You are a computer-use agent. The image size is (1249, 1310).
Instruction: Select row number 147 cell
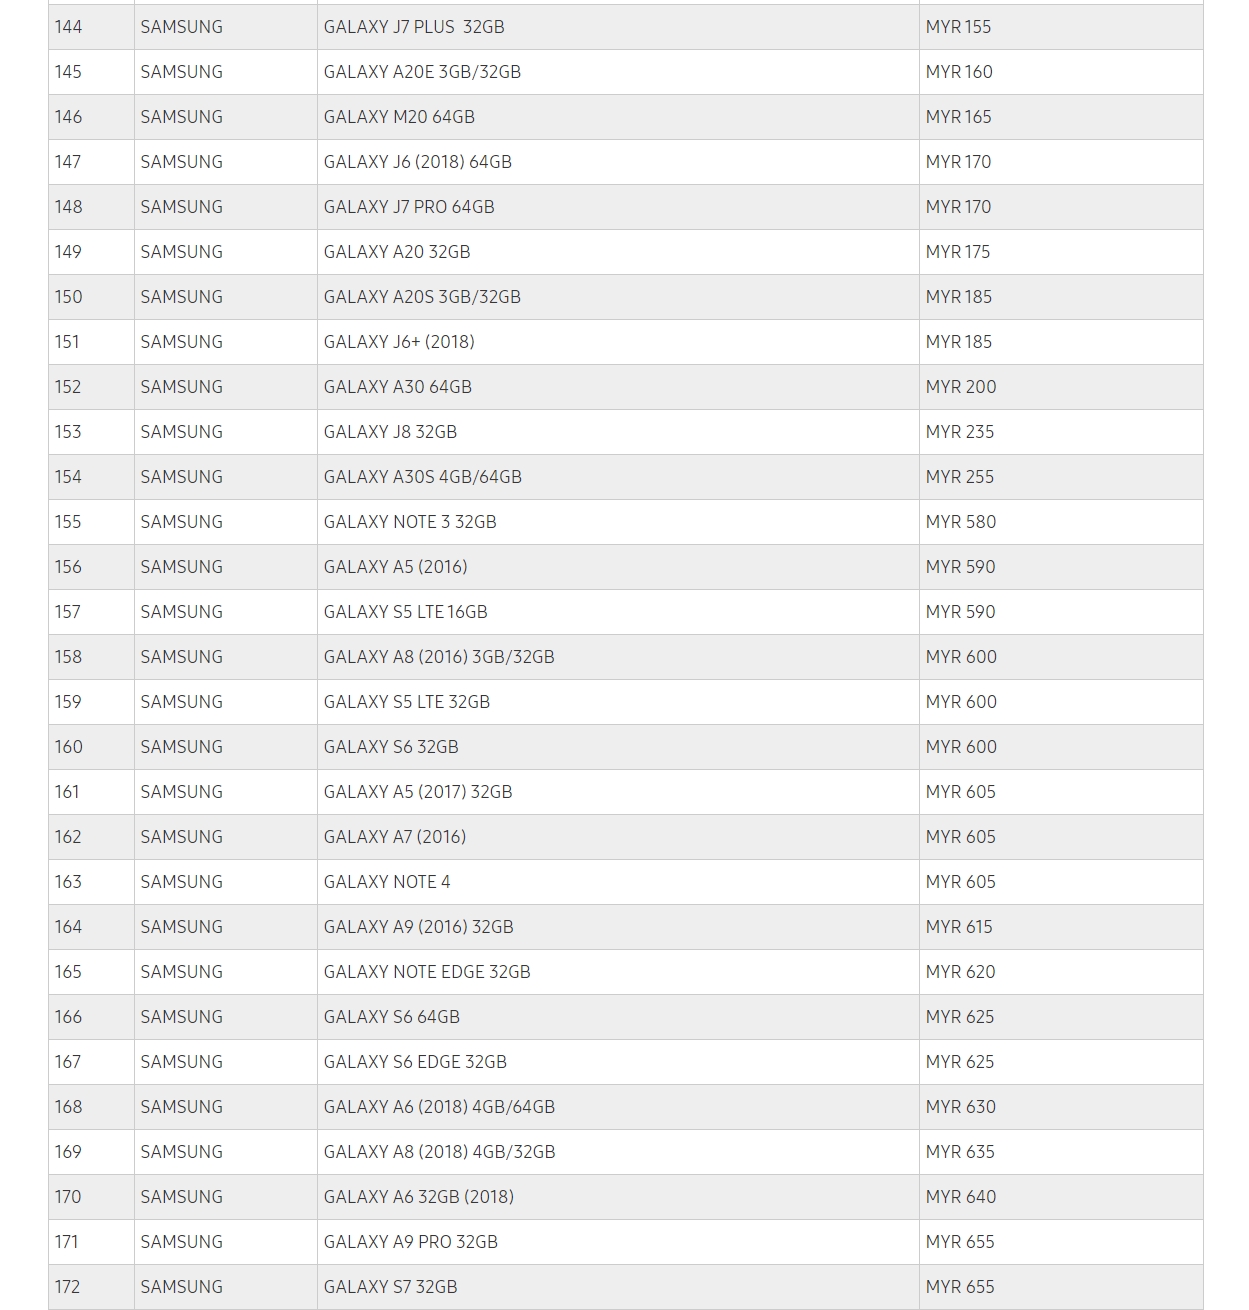click(x=68, y=162)
